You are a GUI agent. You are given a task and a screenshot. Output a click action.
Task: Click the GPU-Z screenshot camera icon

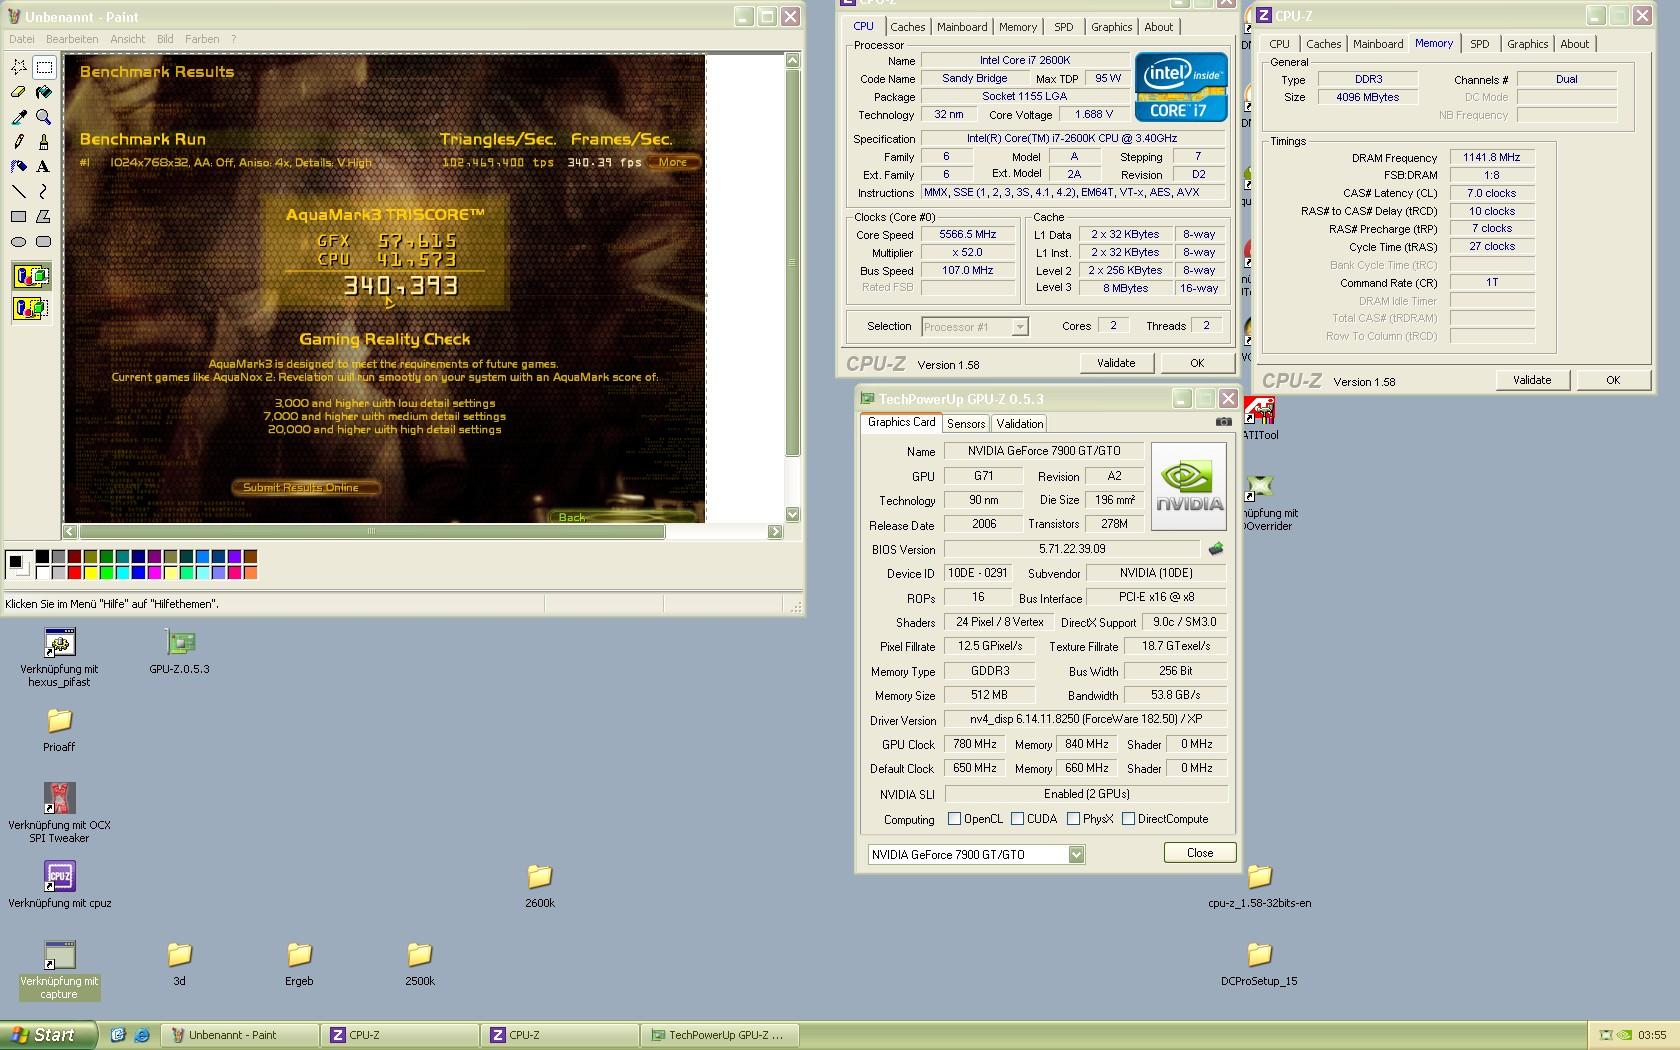tap(1223, 422)
